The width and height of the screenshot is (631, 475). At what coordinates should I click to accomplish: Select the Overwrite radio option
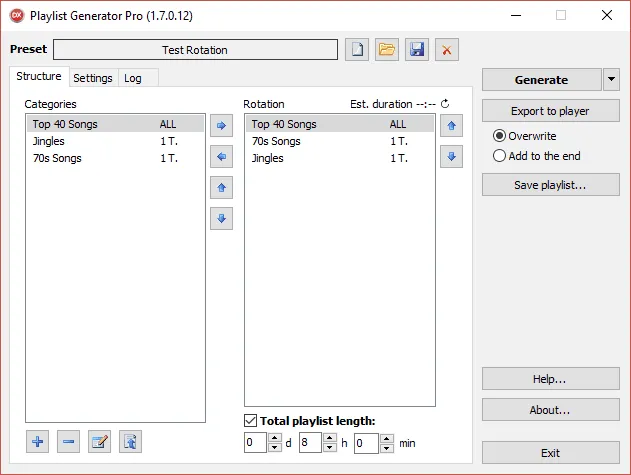coord(500,136)
